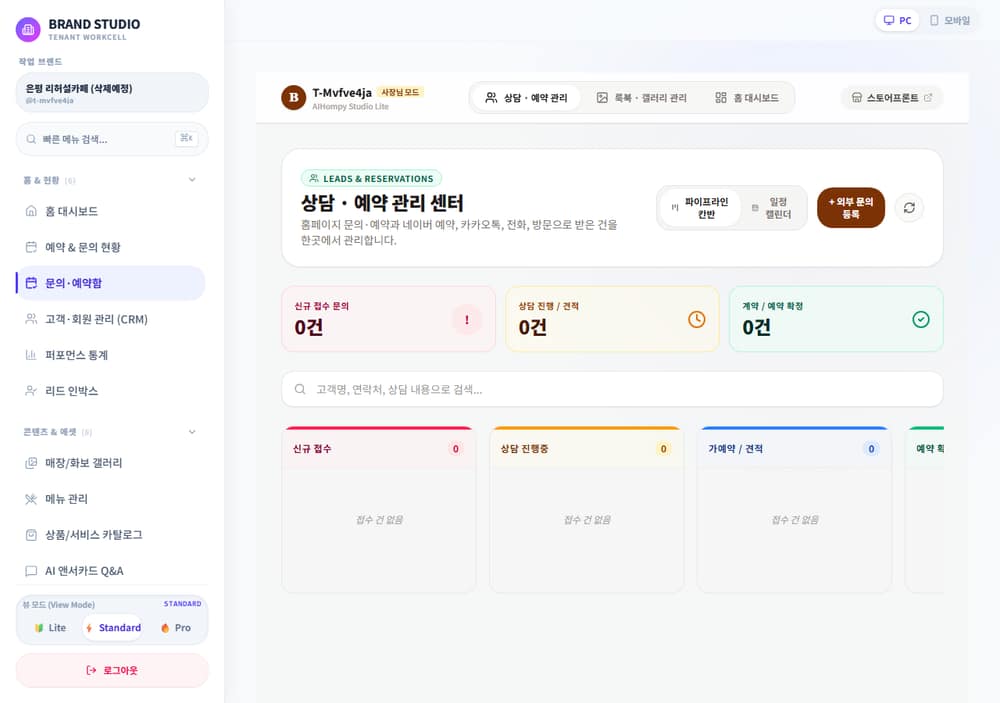Open 메뉴 관리 menu item
Screen dimensions: 1000x703
[110, 499]
